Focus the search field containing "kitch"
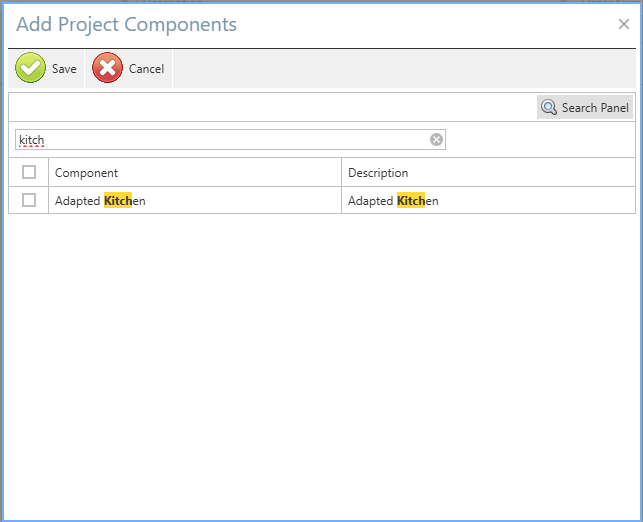The width and height of the screenshot is (643, 522). (220, 140)
